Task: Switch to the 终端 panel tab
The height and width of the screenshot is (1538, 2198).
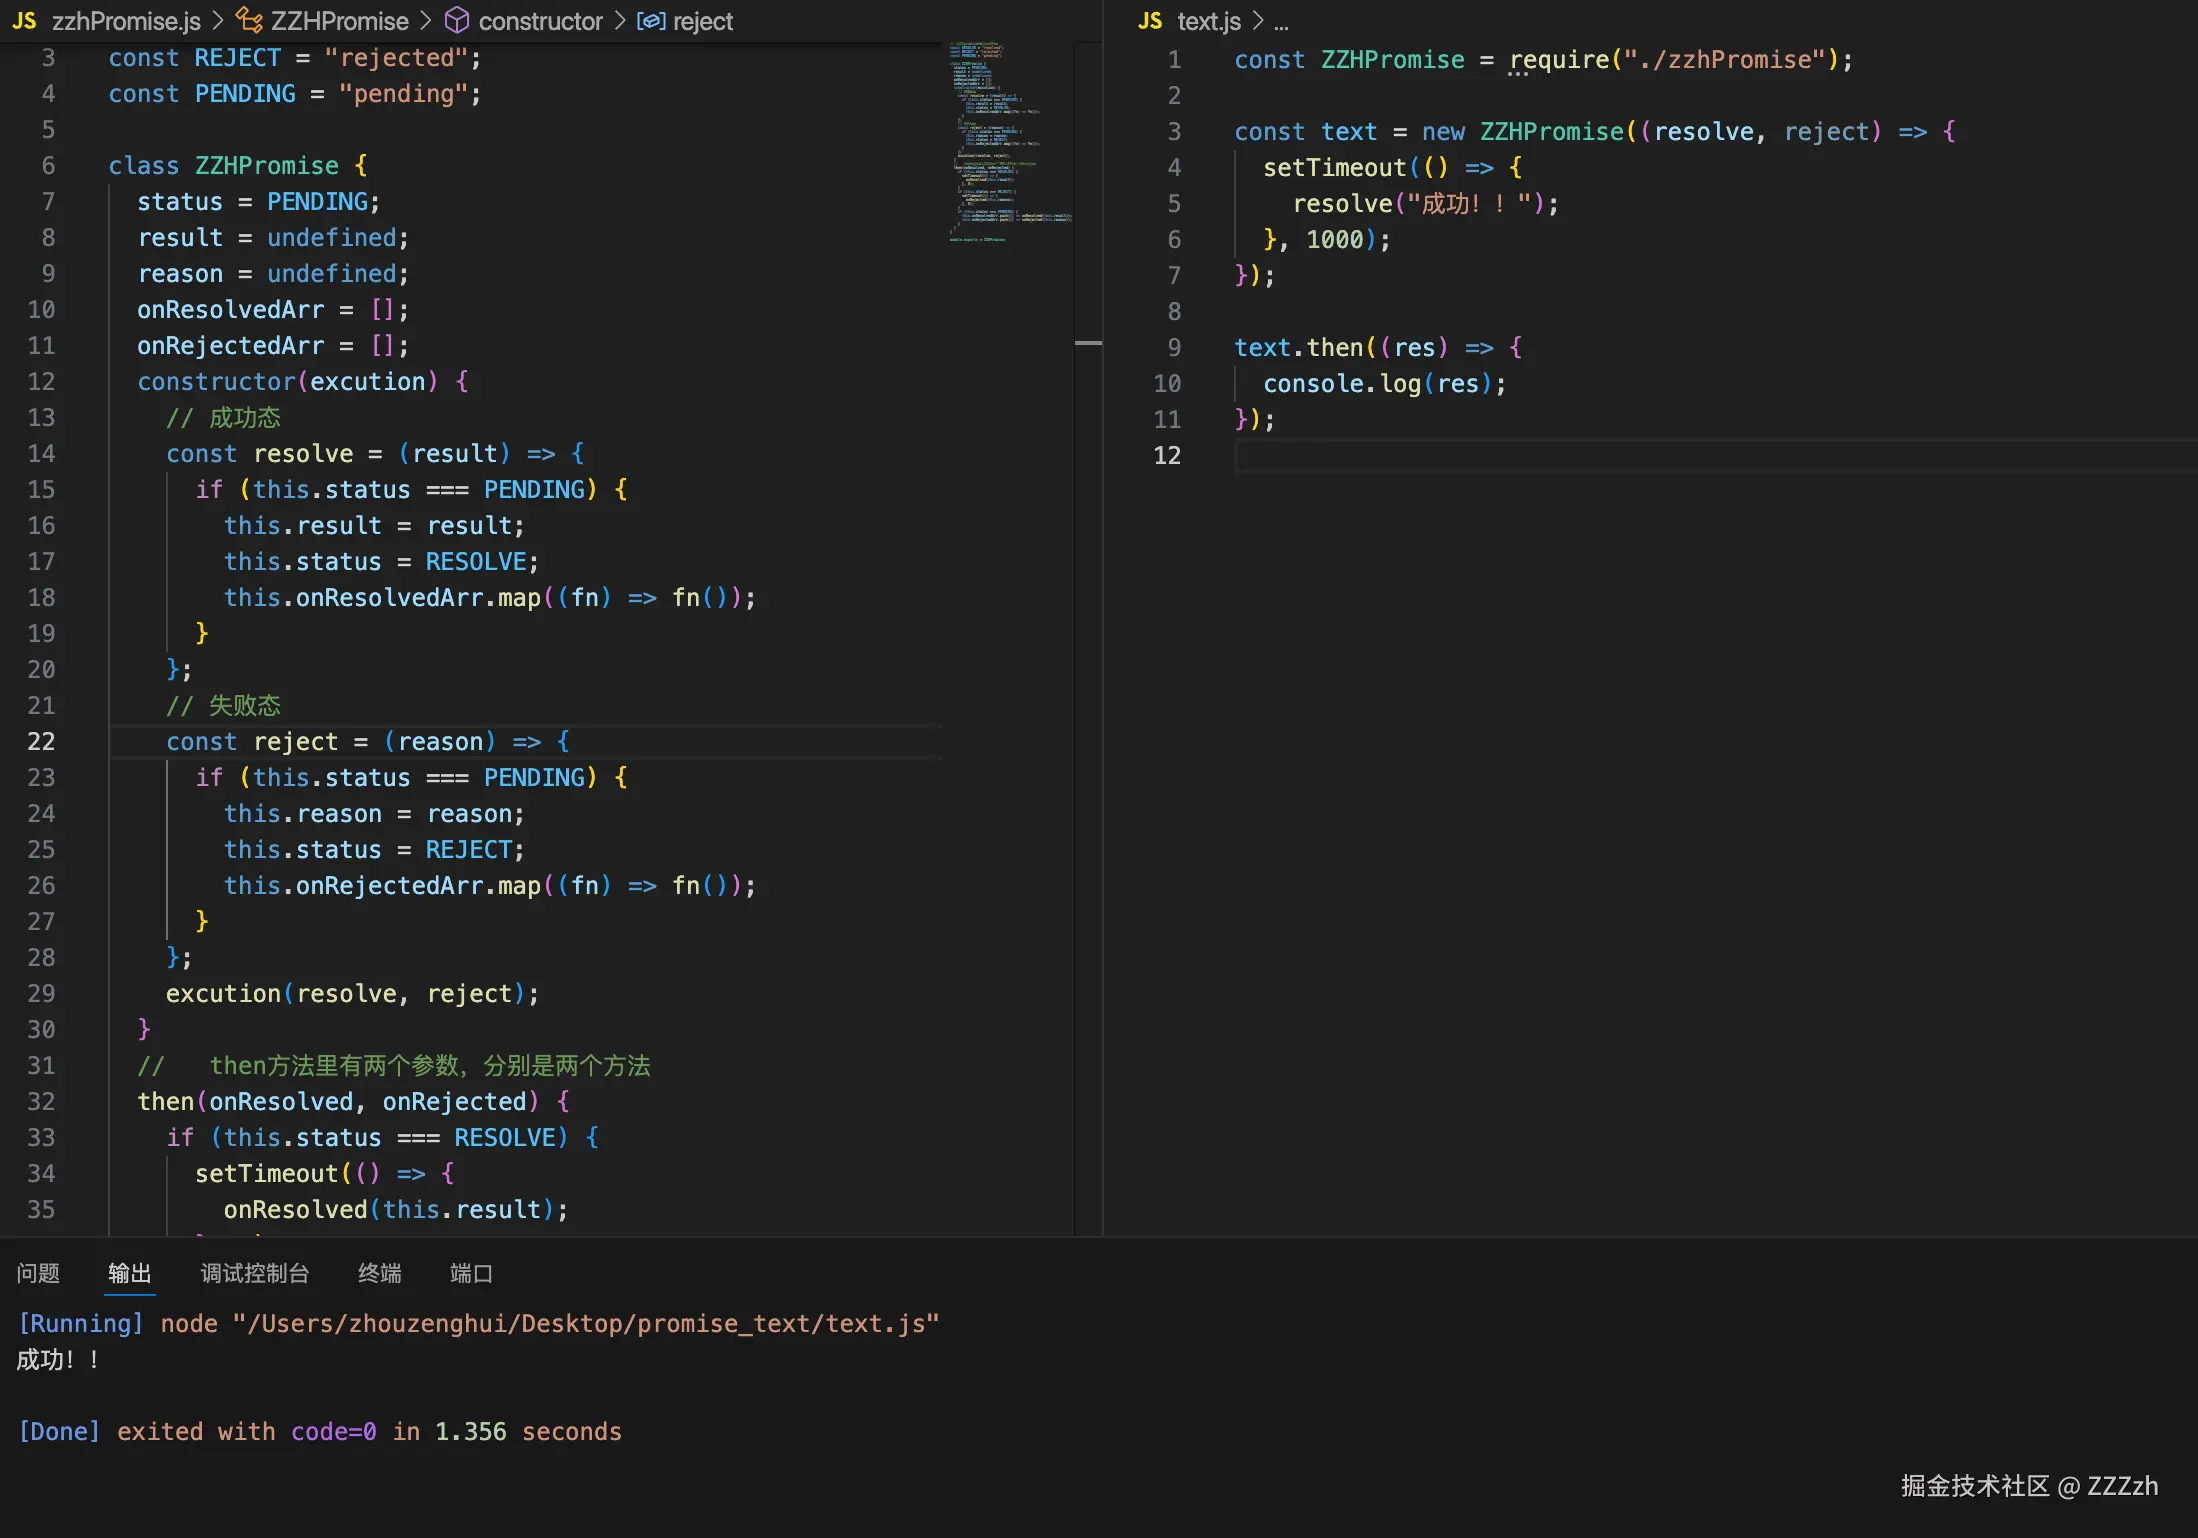Action: pos(379,1273)
